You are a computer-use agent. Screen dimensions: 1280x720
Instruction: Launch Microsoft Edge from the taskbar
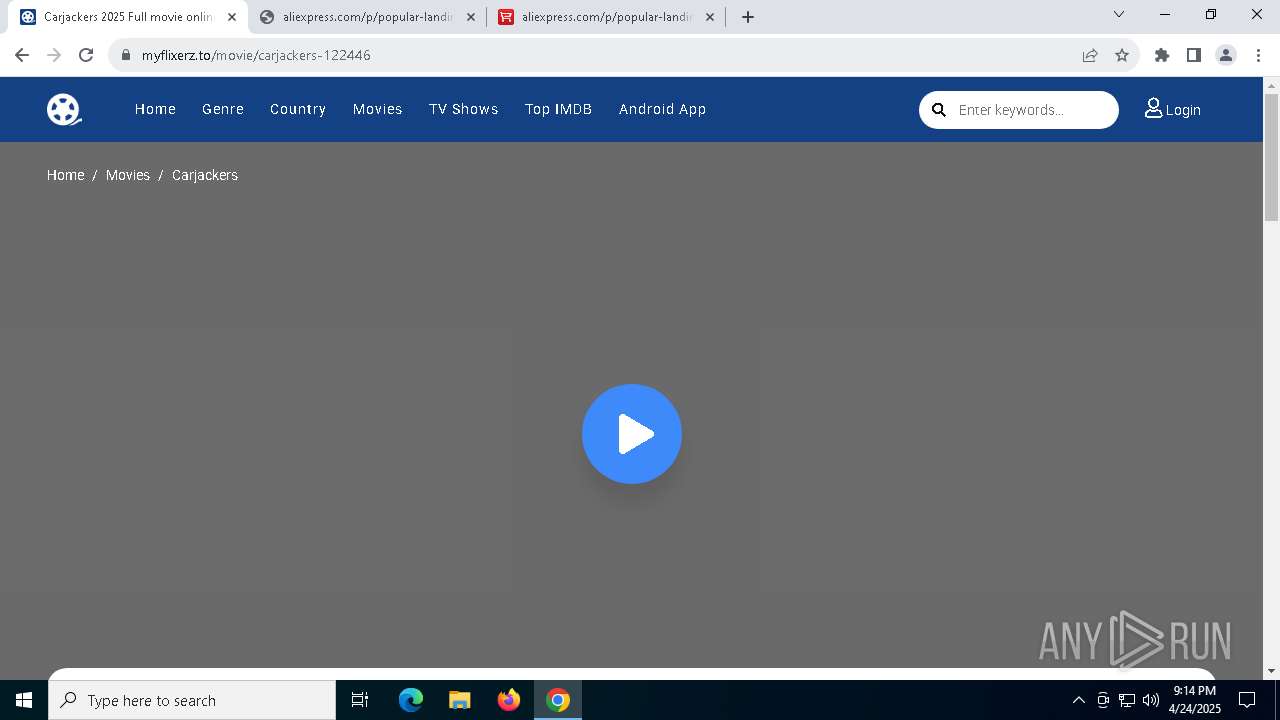(411, 700)
